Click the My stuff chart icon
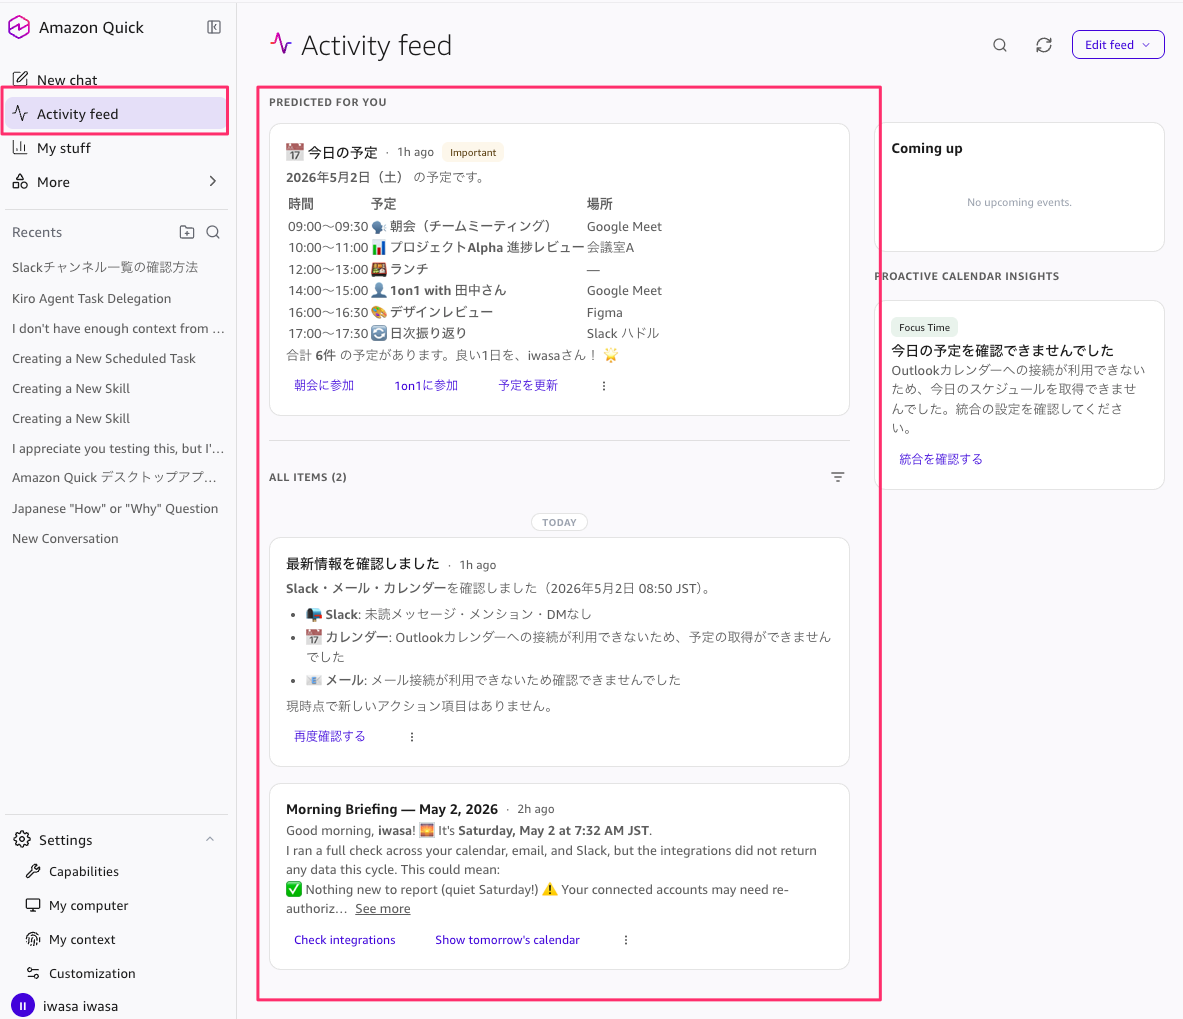This screenshot has width=1183, height=1019. click(20, 148)
